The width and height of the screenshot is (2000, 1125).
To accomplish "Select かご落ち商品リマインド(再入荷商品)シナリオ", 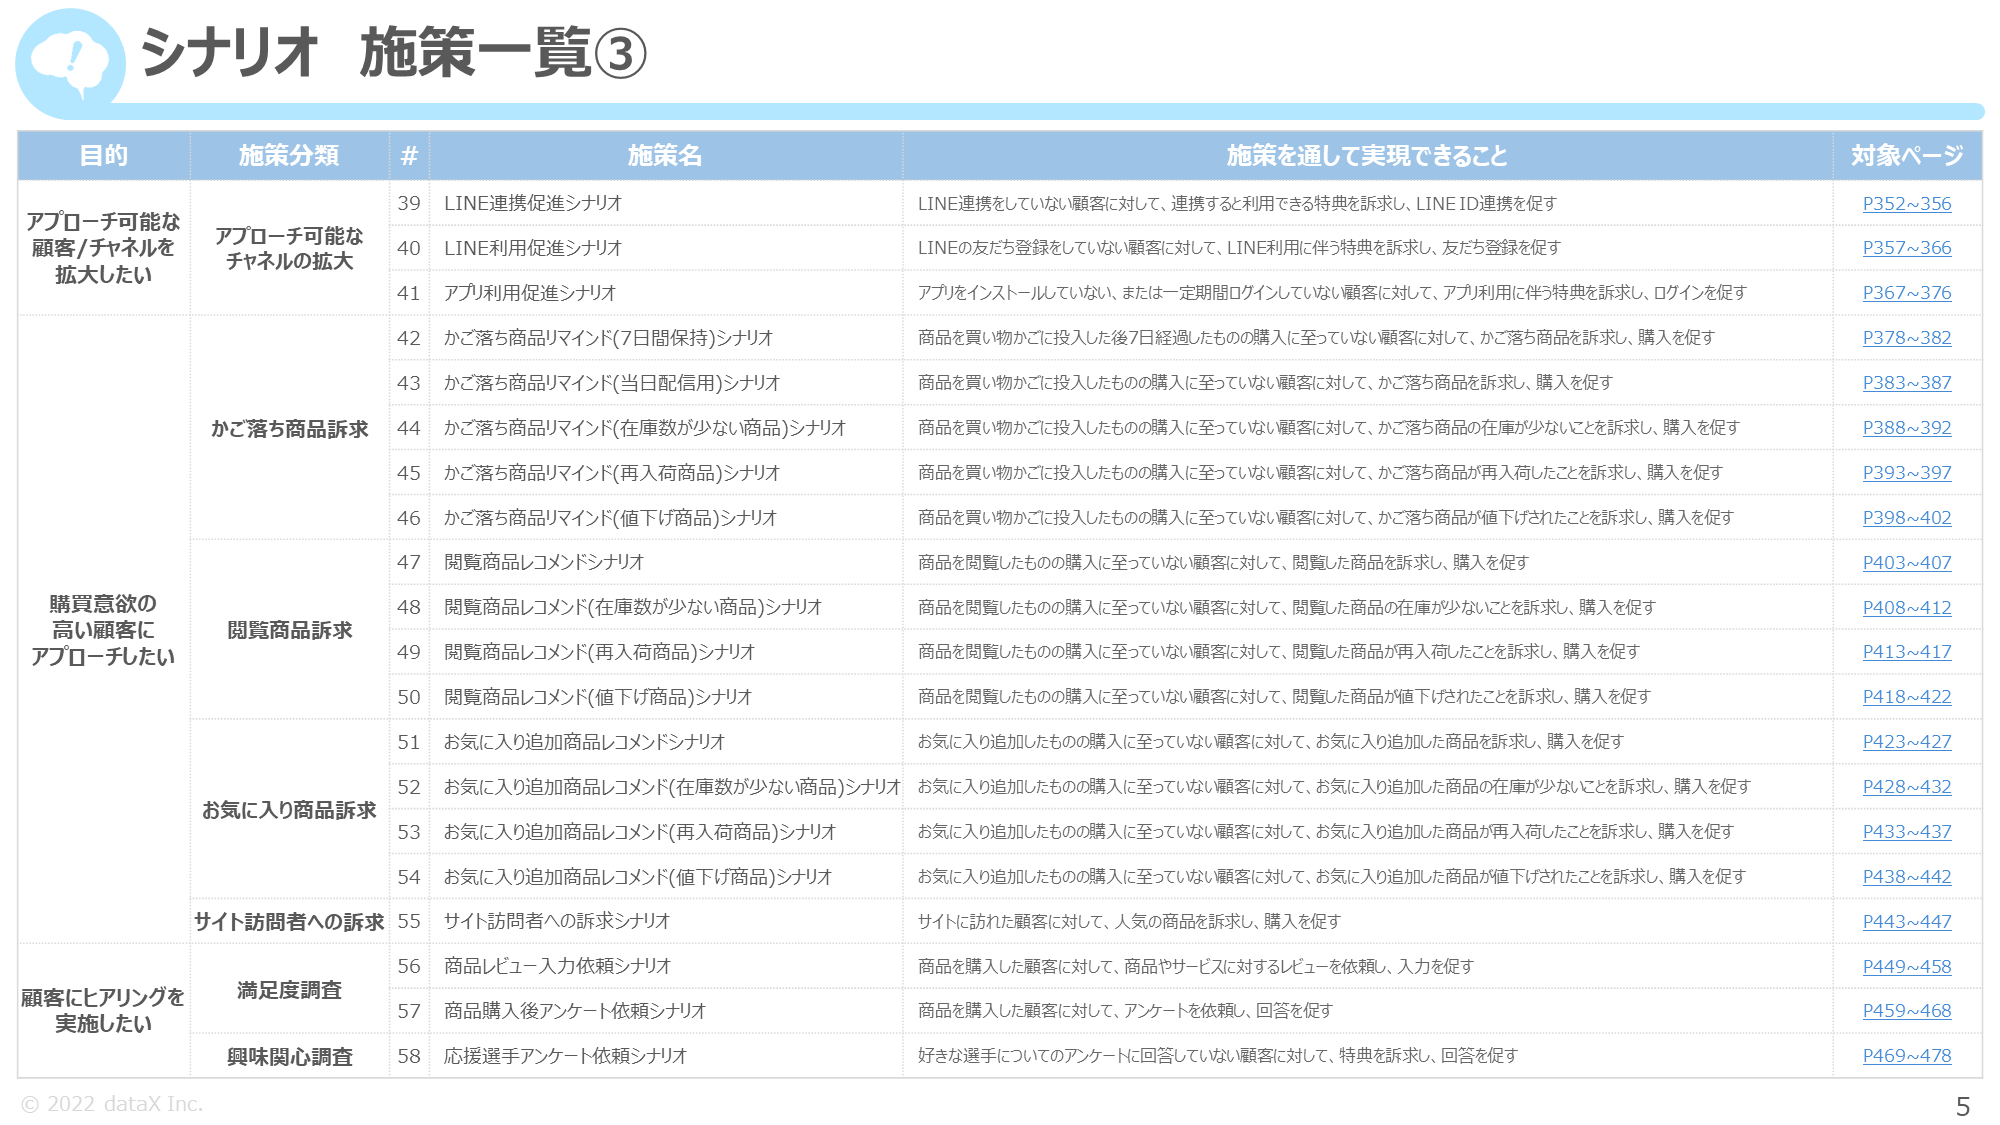I will pos(611,473).
